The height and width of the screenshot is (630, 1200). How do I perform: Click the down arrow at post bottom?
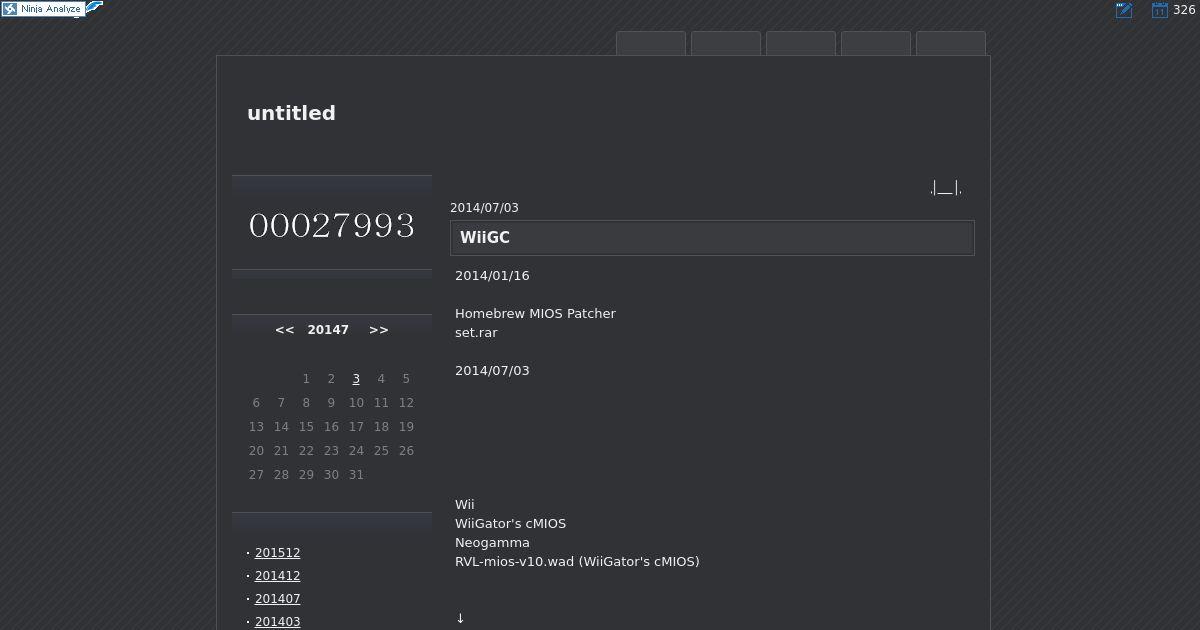(460, 619)
